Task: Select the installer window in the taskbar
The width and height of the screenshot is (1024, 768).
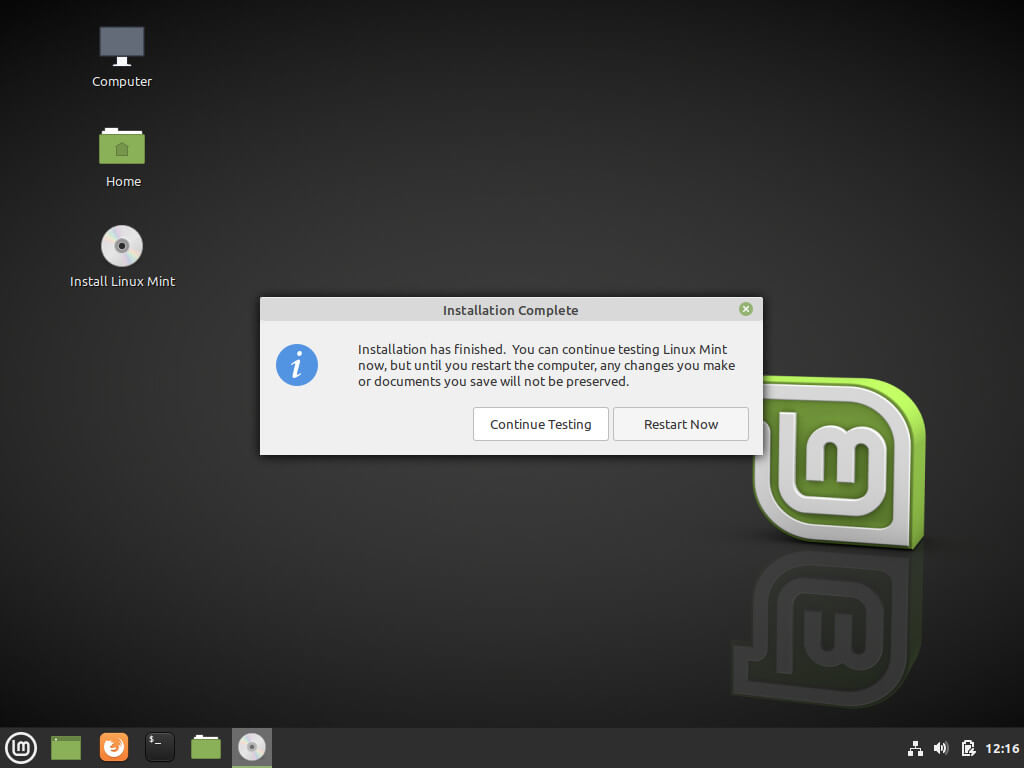Action: coord(252,748)
